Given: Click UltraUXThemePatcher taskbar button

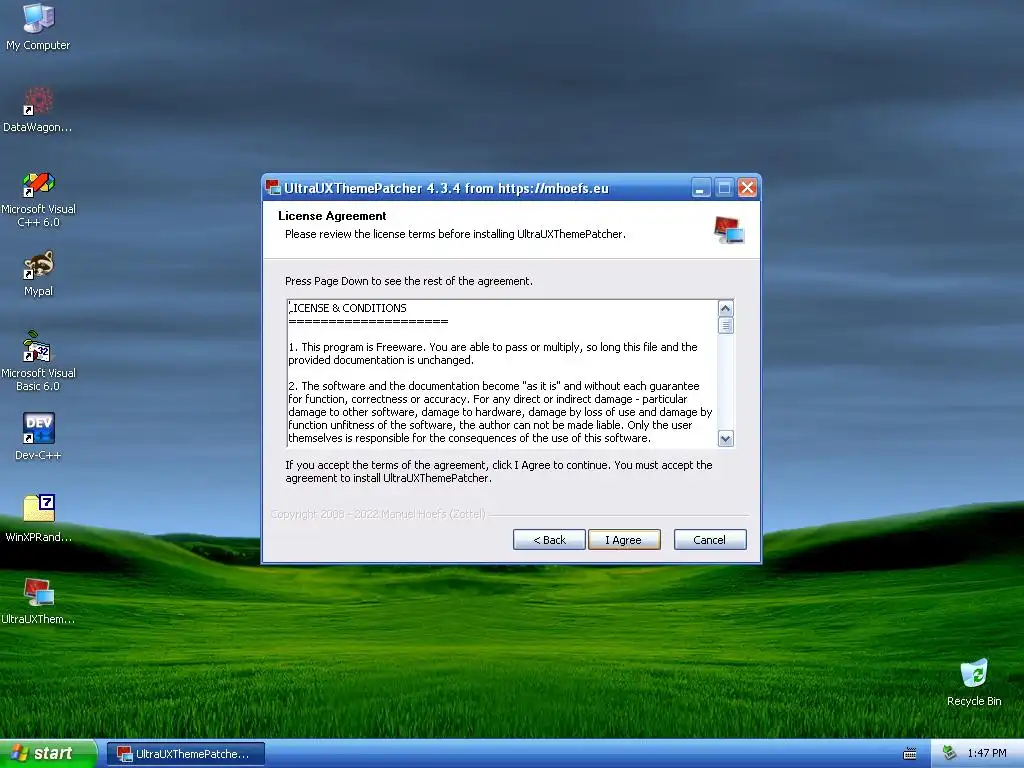Looking at the screenshot, I should pos(186,754).
